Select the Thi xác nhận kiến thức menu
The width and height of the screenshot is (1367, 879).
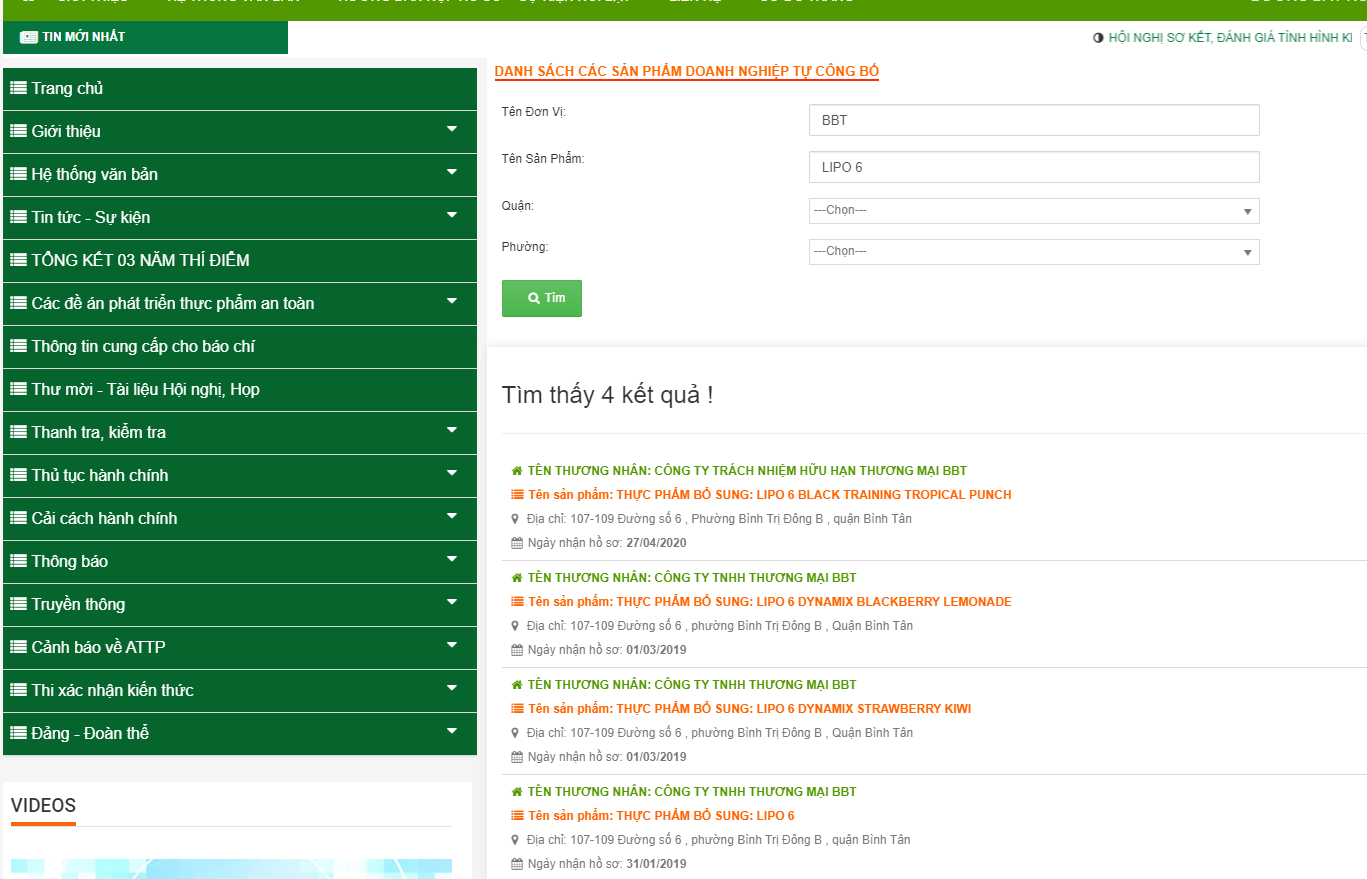point(240,691)
